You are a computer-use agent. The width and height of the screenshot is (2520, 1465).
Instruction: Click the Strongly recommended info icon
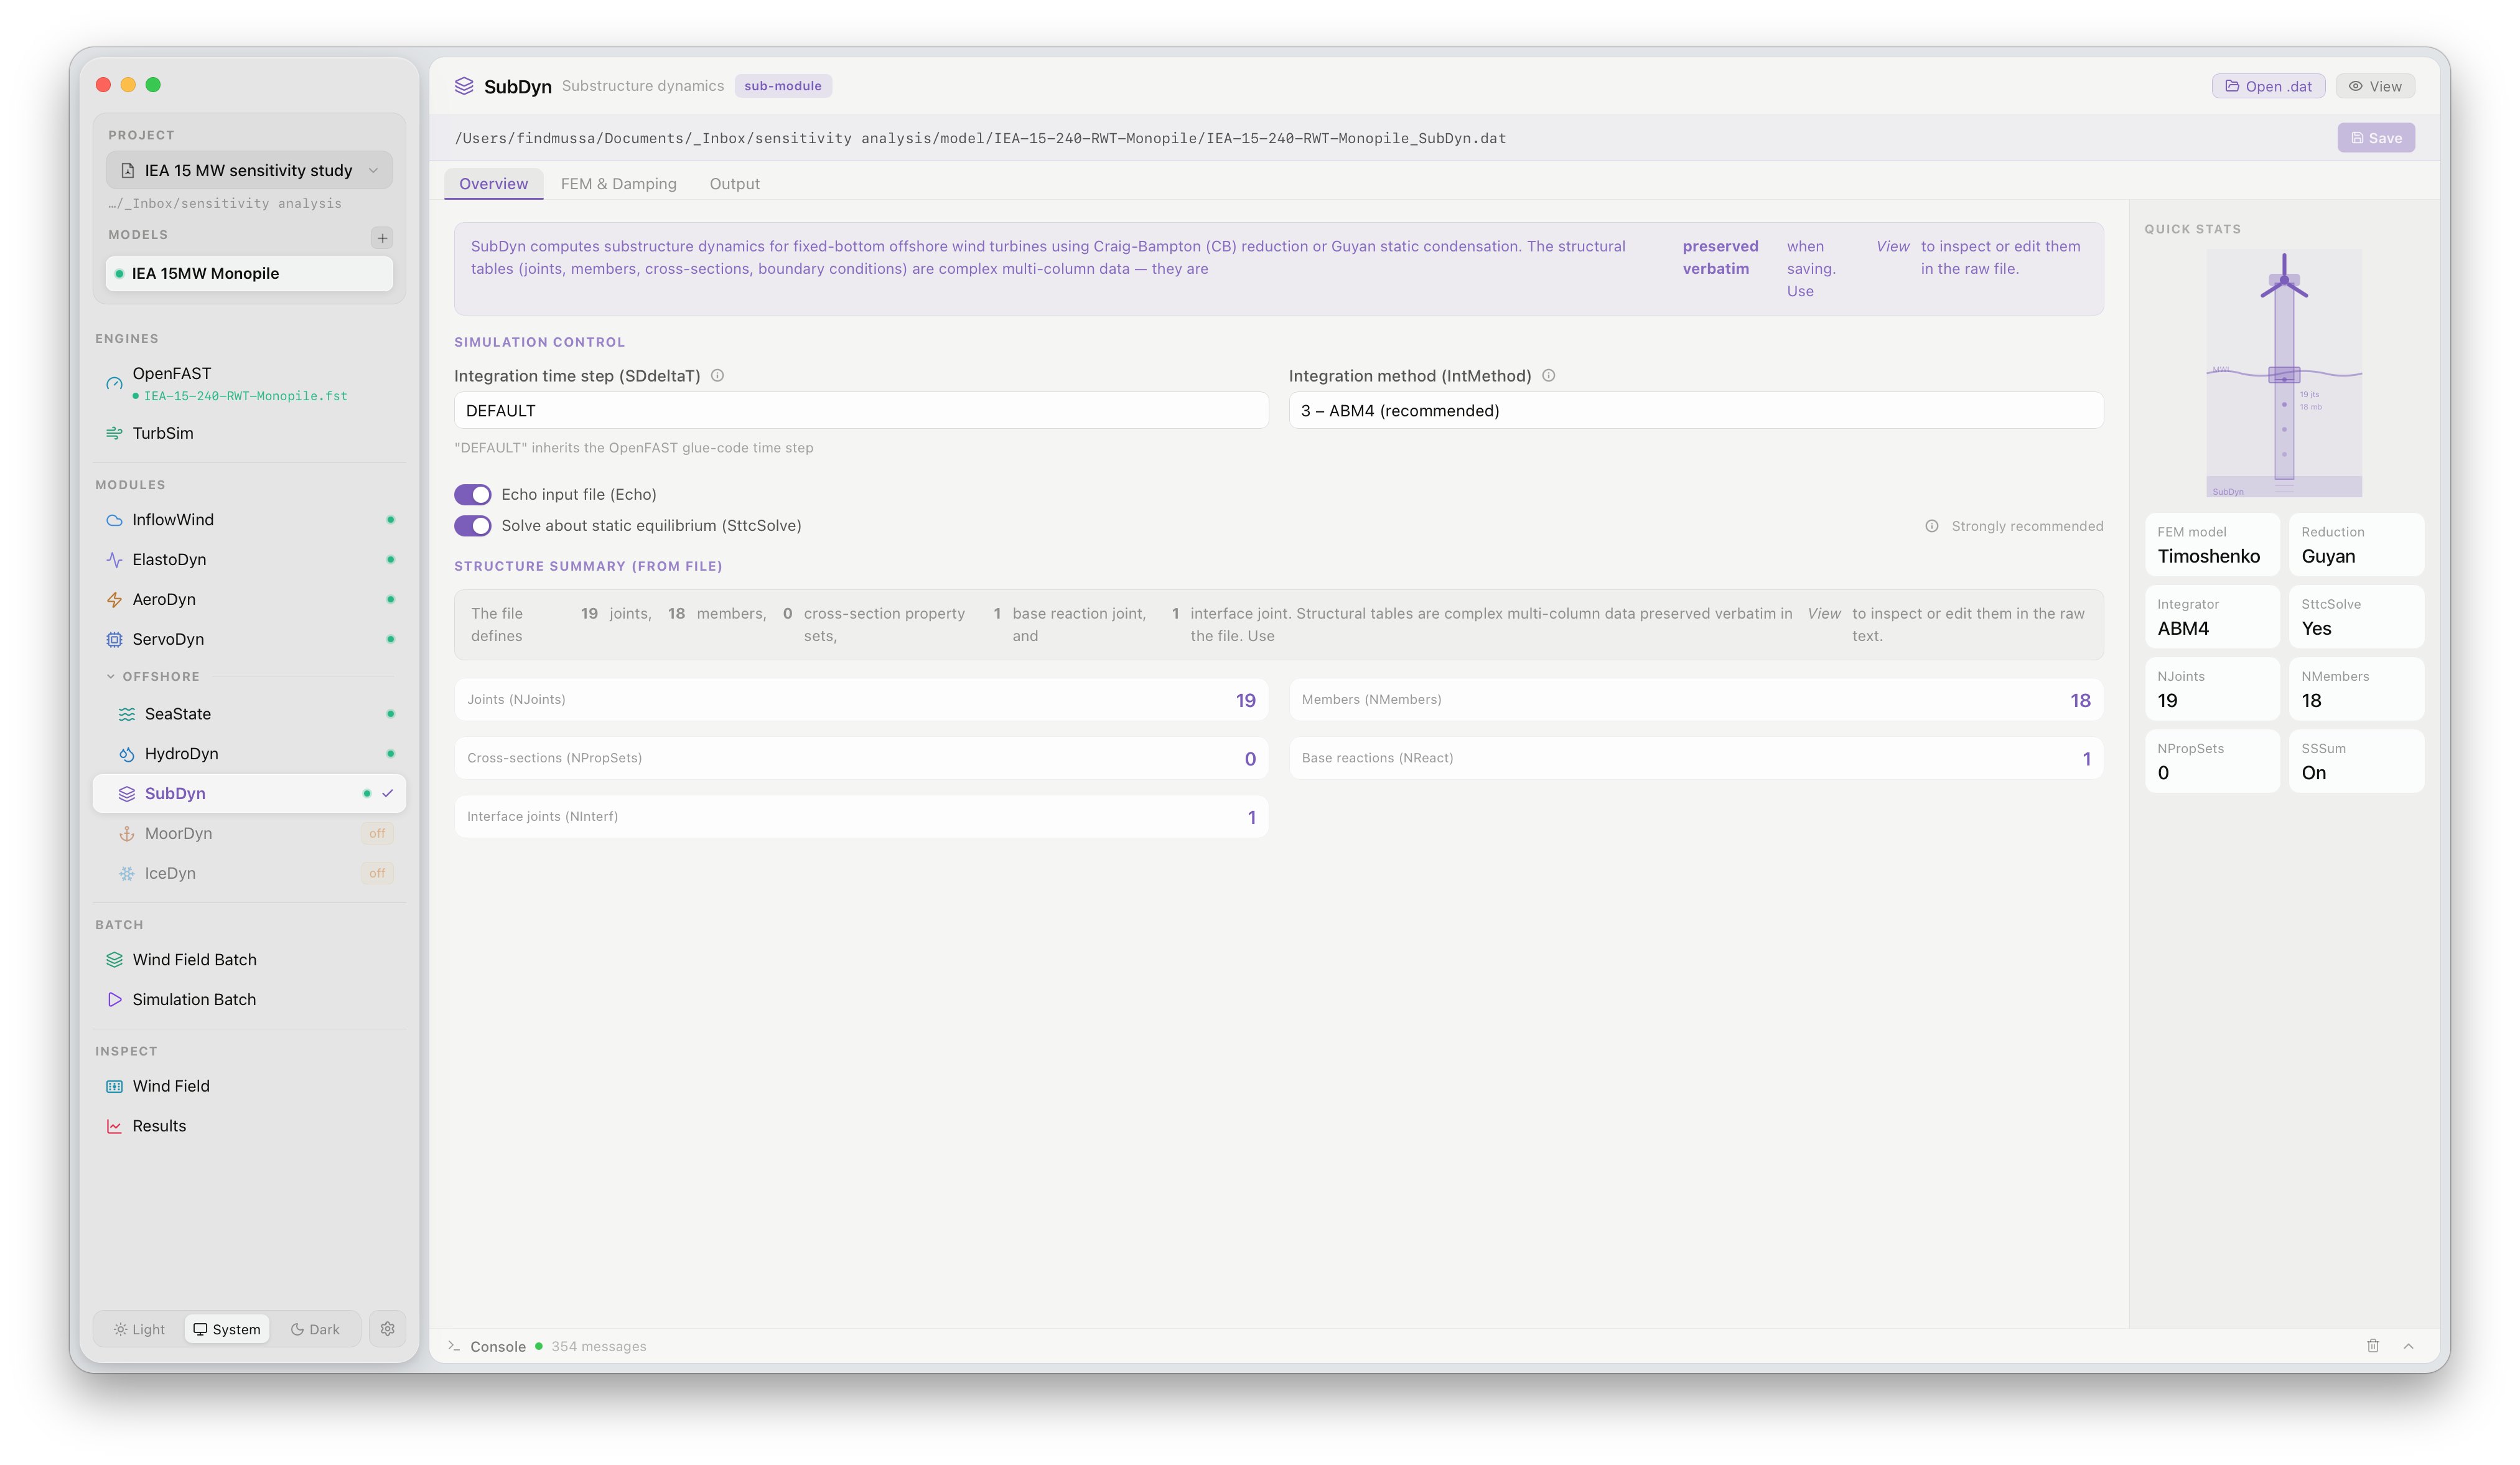click(1932, 527)
